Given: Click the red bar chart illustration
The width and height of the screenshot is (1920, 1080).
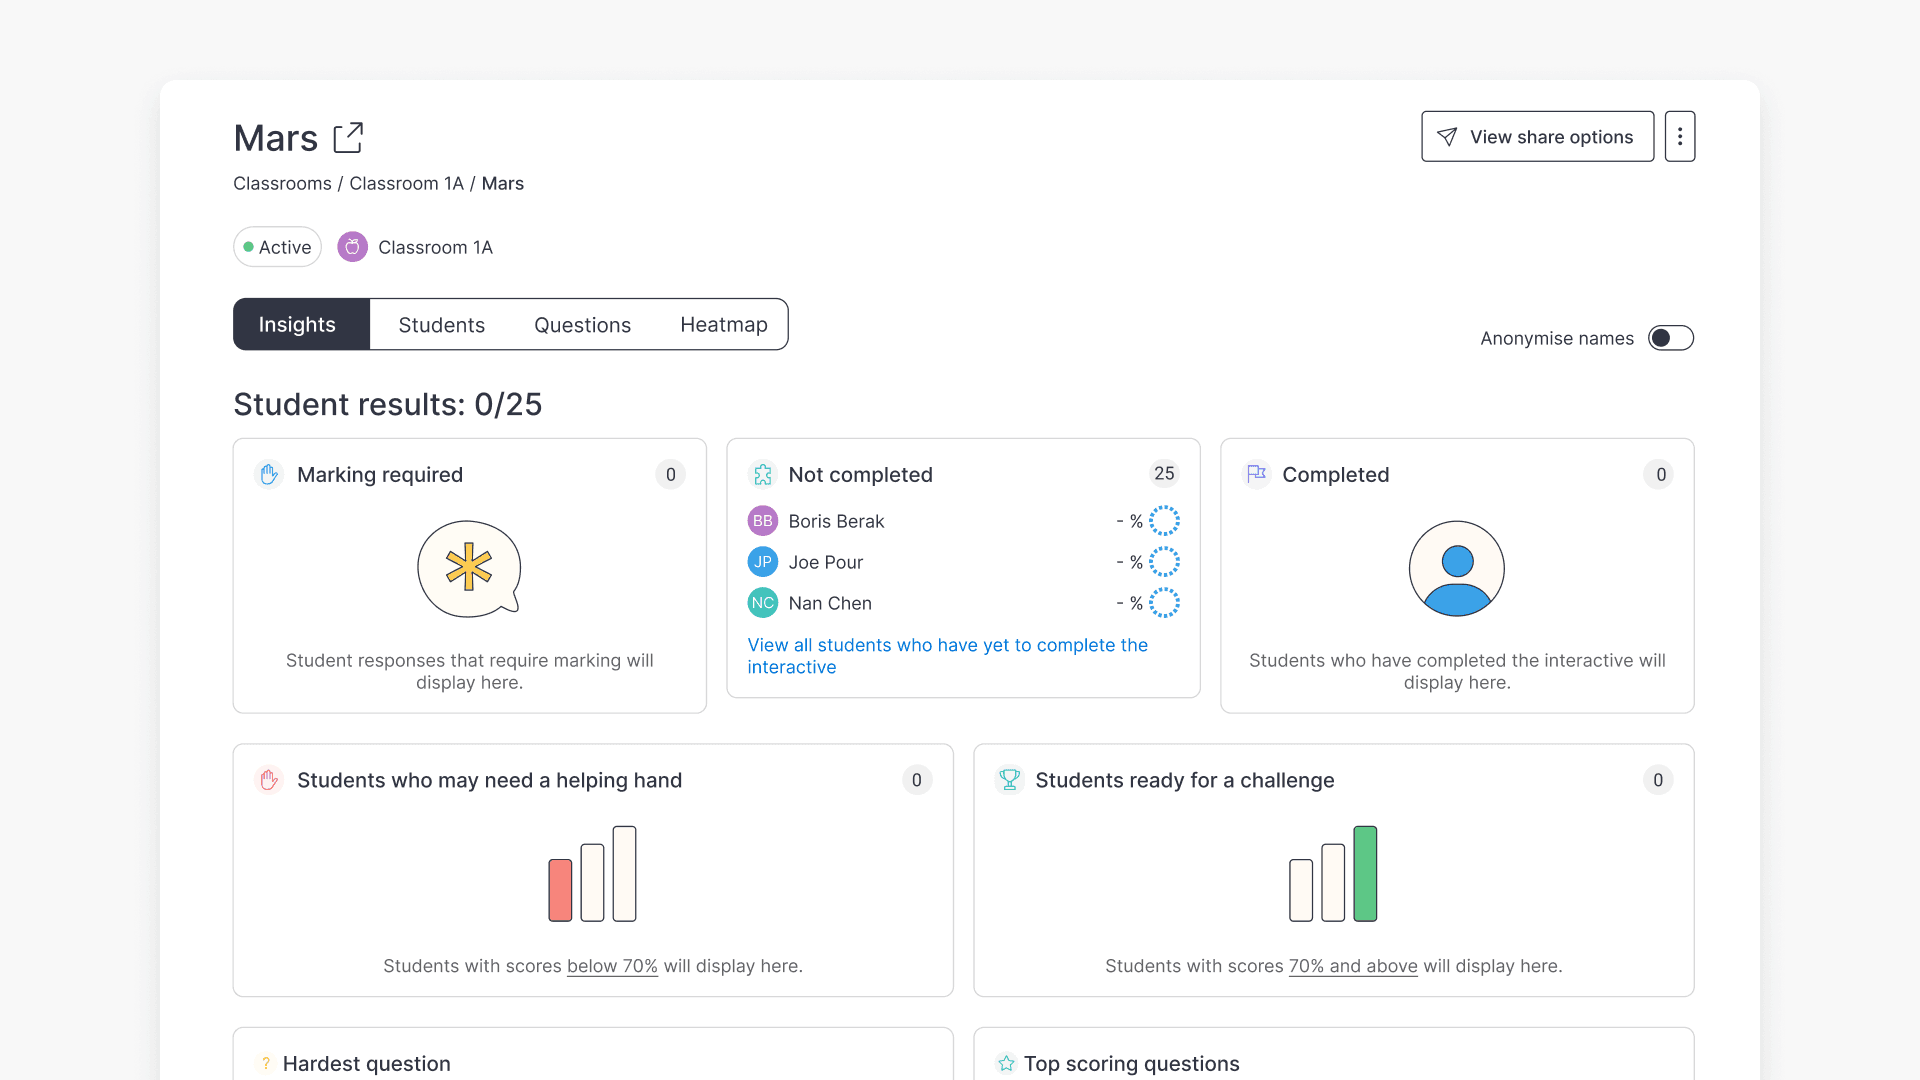Looking at the screenshot, I should point(592,873).
